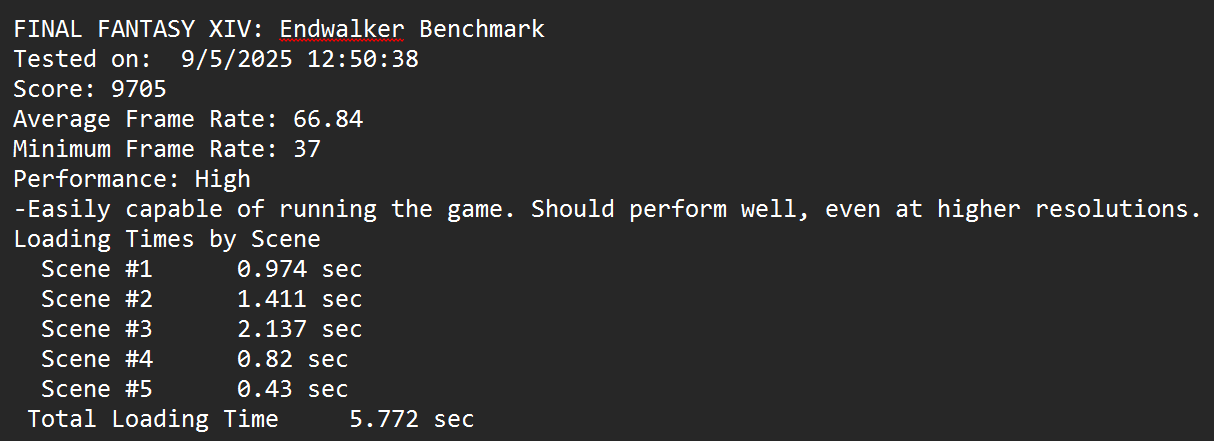Click the Total Loading Time label
This screenshot has width=1214, height=441.
coord(153,419)
